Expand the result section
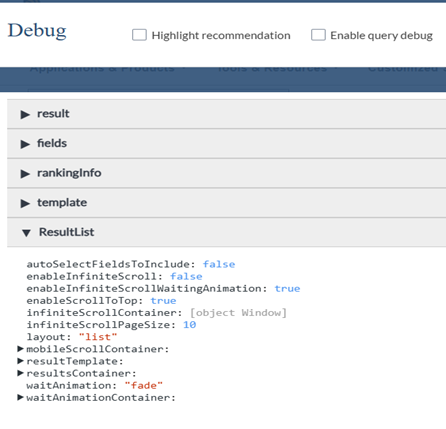The width and height of the screenshot is (446, 429). point(227,114)
